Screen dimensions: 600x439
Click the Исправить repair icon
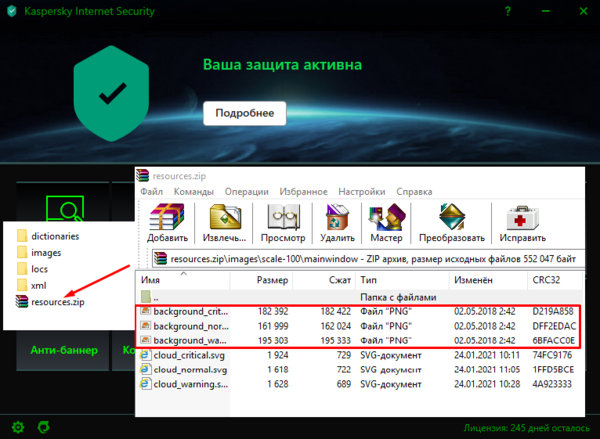click(523, 217)
